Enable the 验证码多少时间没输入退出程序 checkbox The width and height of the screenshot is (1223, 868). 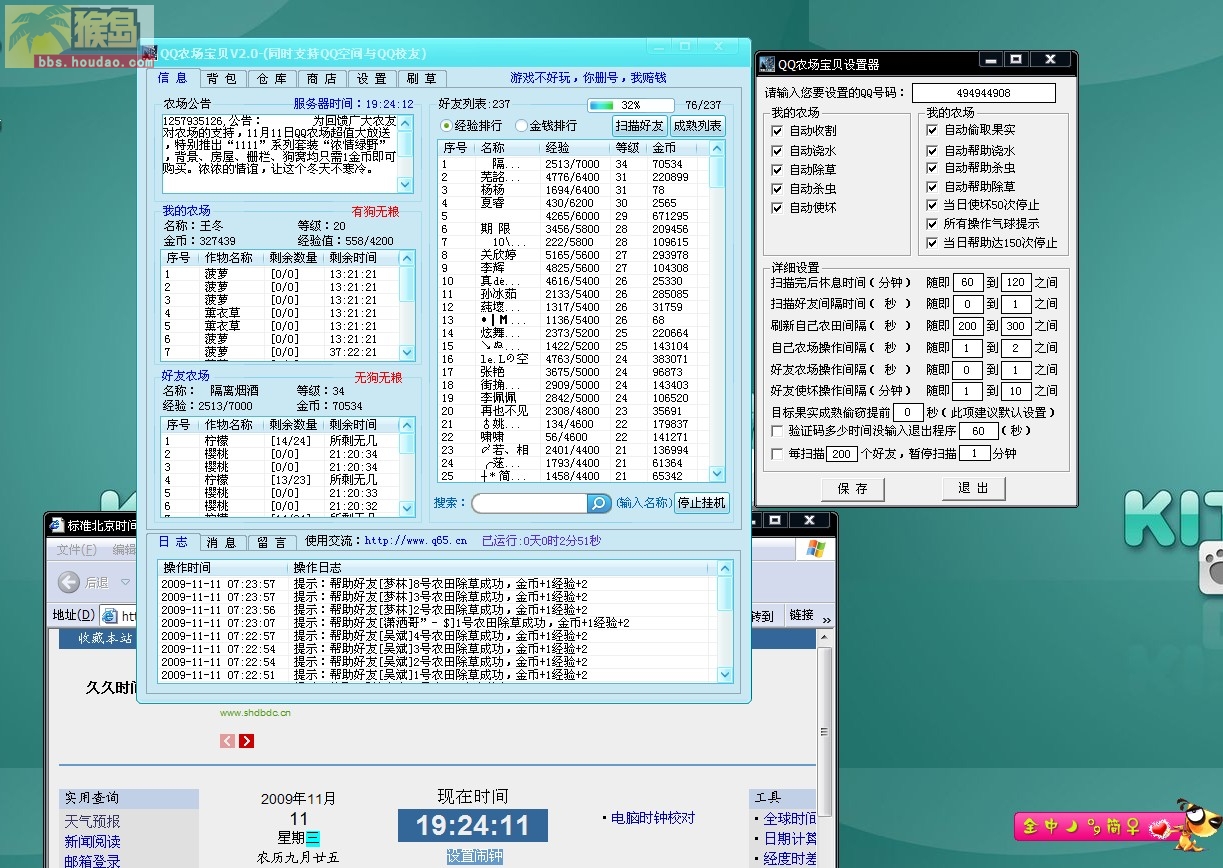pyautogui.click(x=777, y=431)
